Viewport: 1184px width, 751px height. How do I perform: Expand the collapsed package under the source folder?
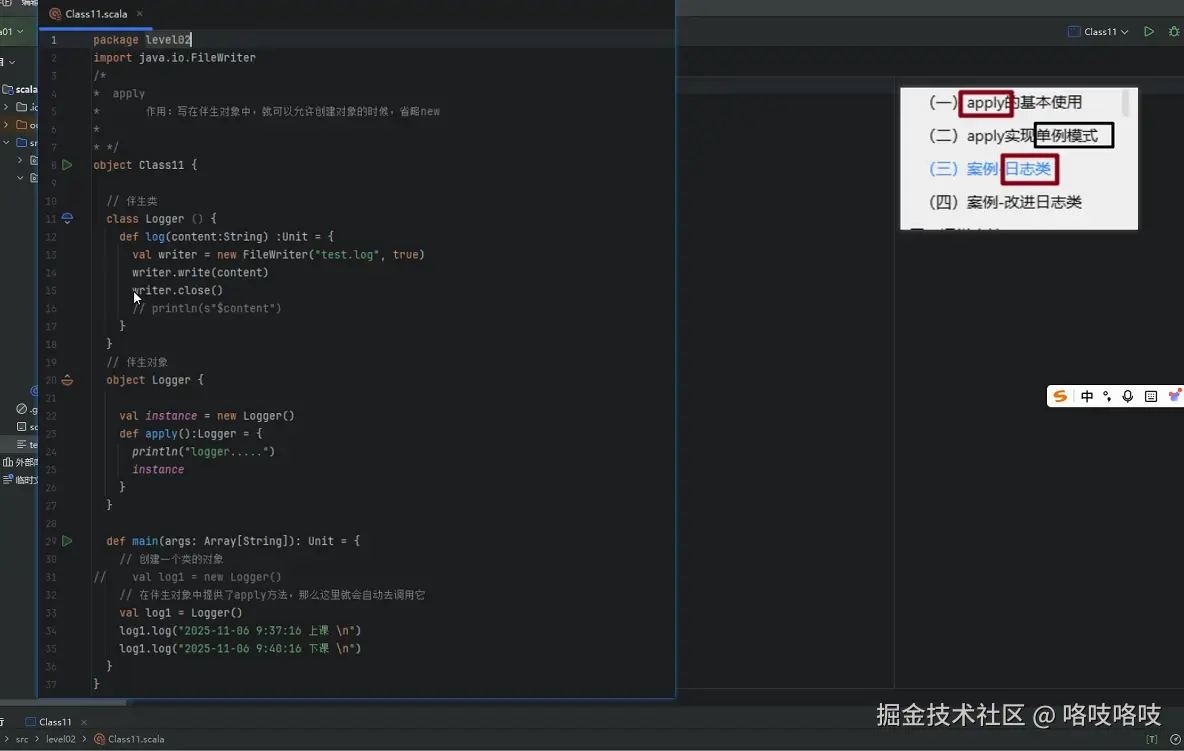point(20,160)
